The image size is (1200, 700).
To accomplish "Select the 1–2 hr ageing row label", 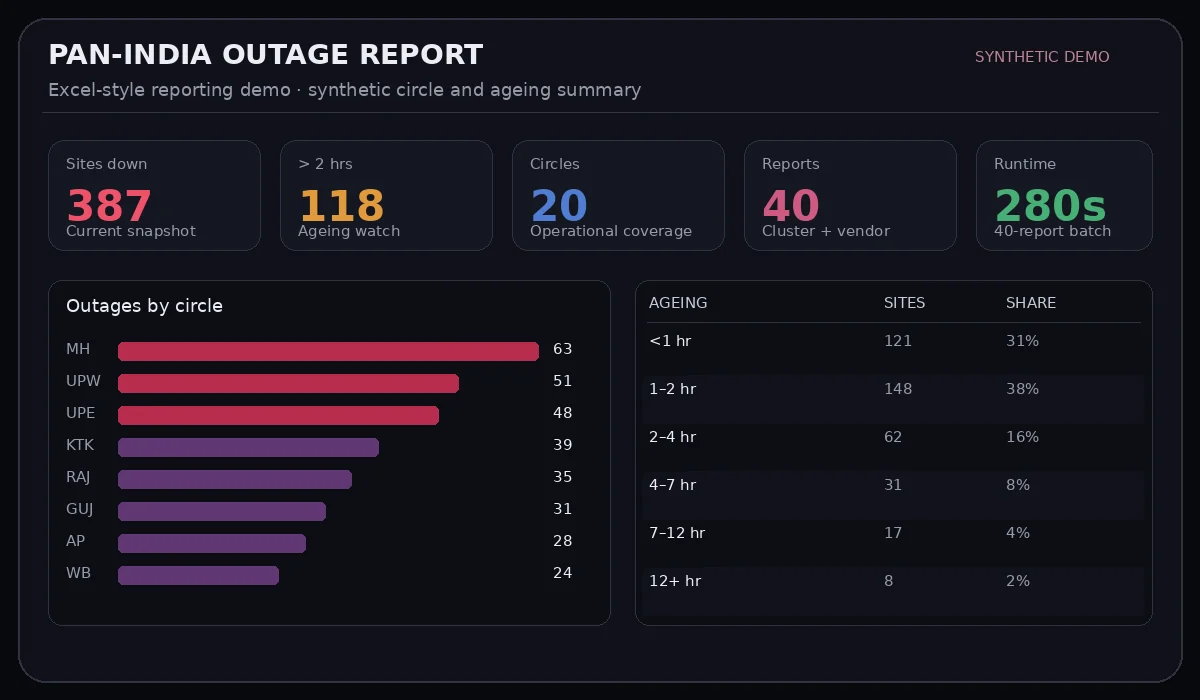I will (672, 389).
